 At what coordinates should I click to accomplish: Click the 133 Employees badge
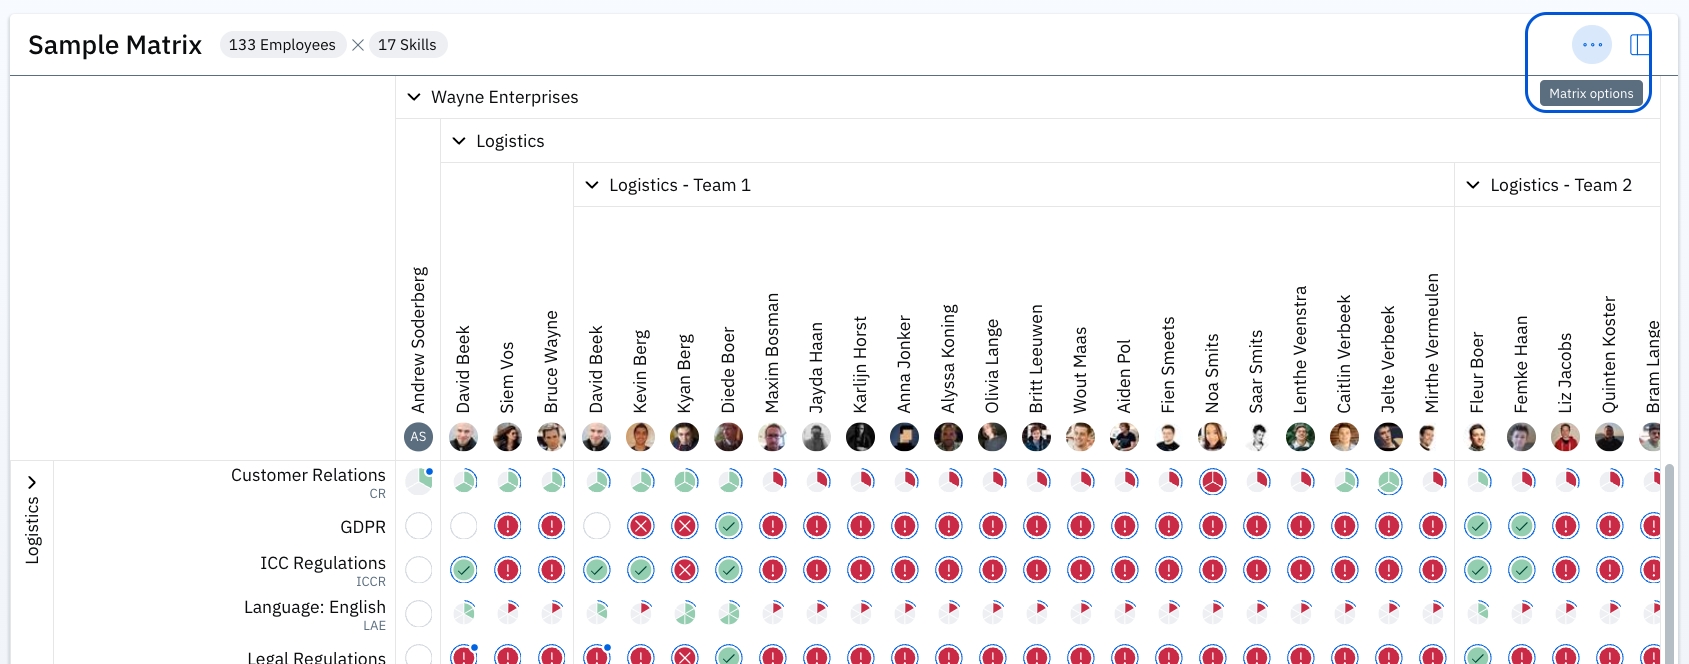282,45
